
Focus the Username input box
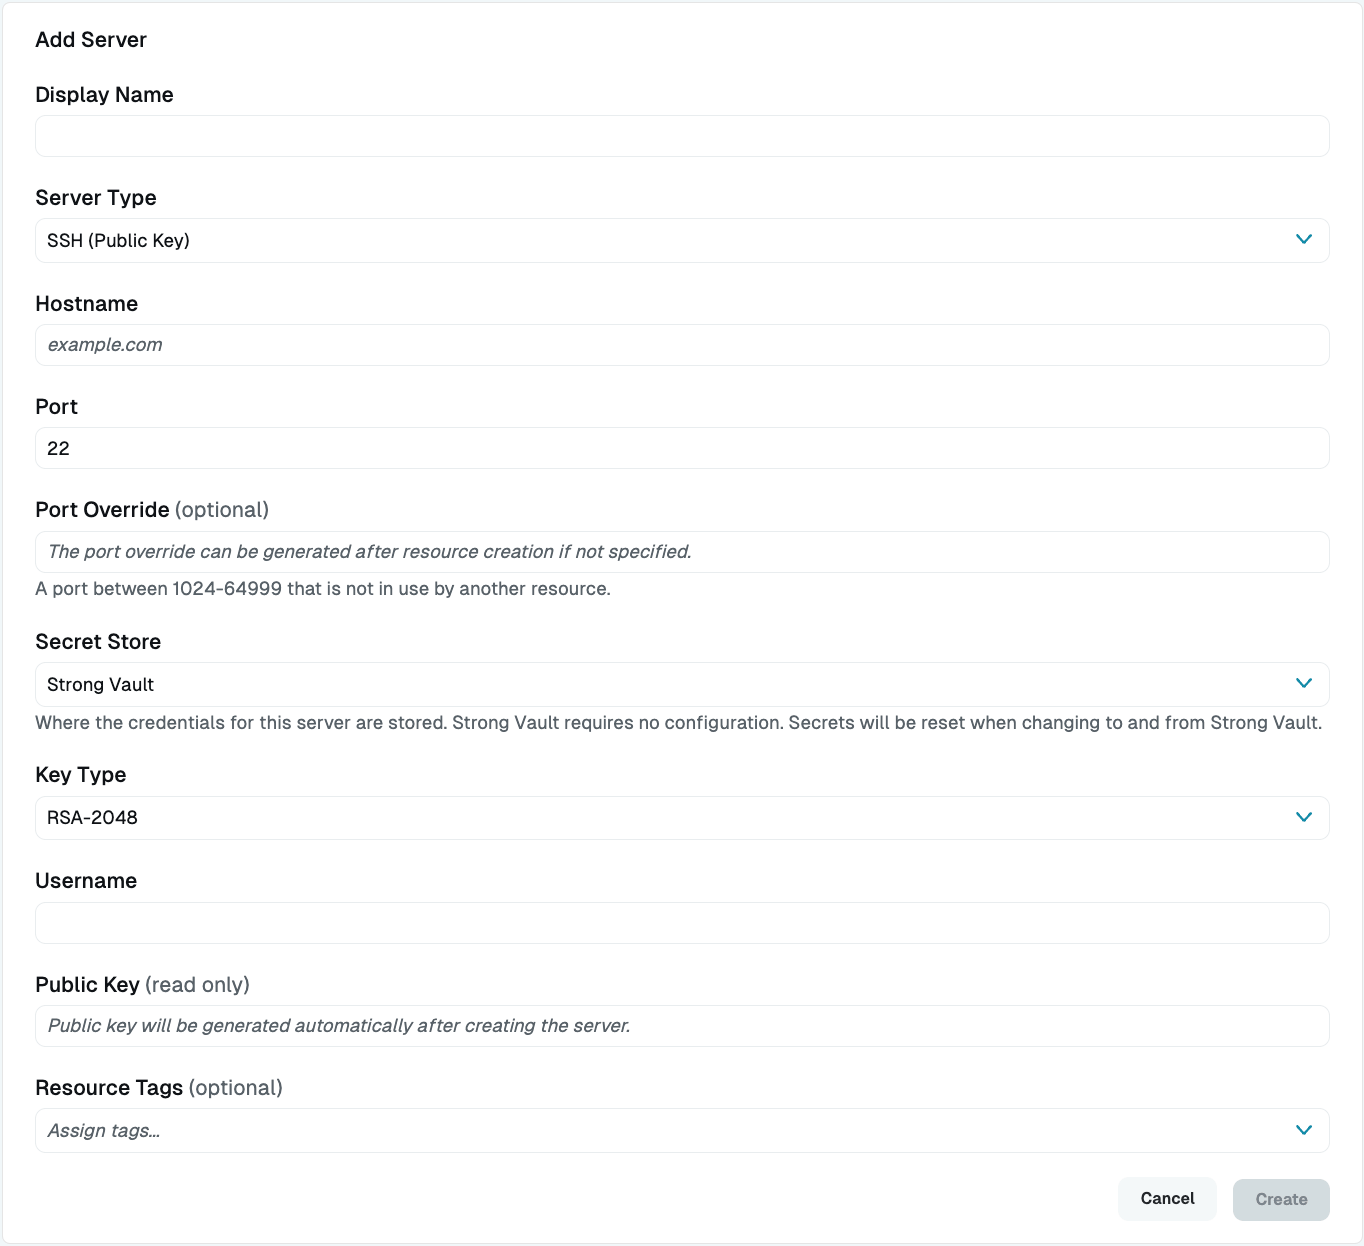pos(682,923)
